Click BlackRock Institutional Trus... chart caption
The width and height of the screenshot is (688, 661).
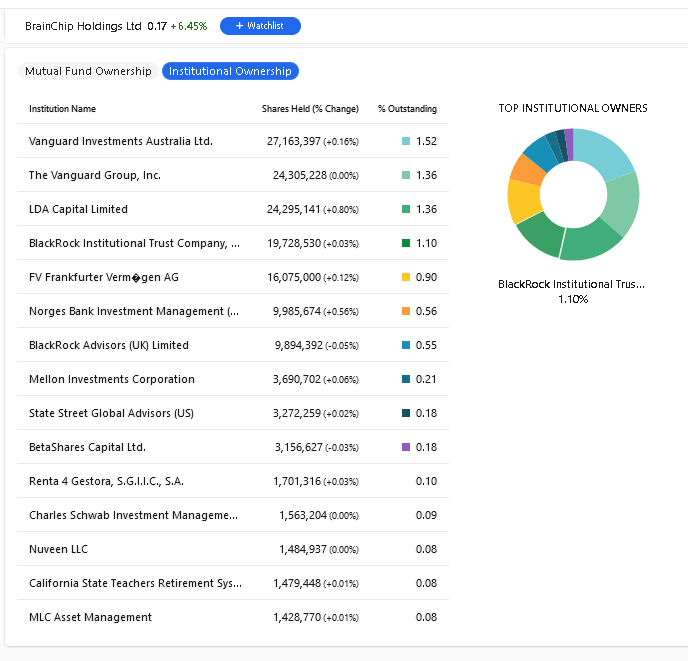[x=571, y=284]
